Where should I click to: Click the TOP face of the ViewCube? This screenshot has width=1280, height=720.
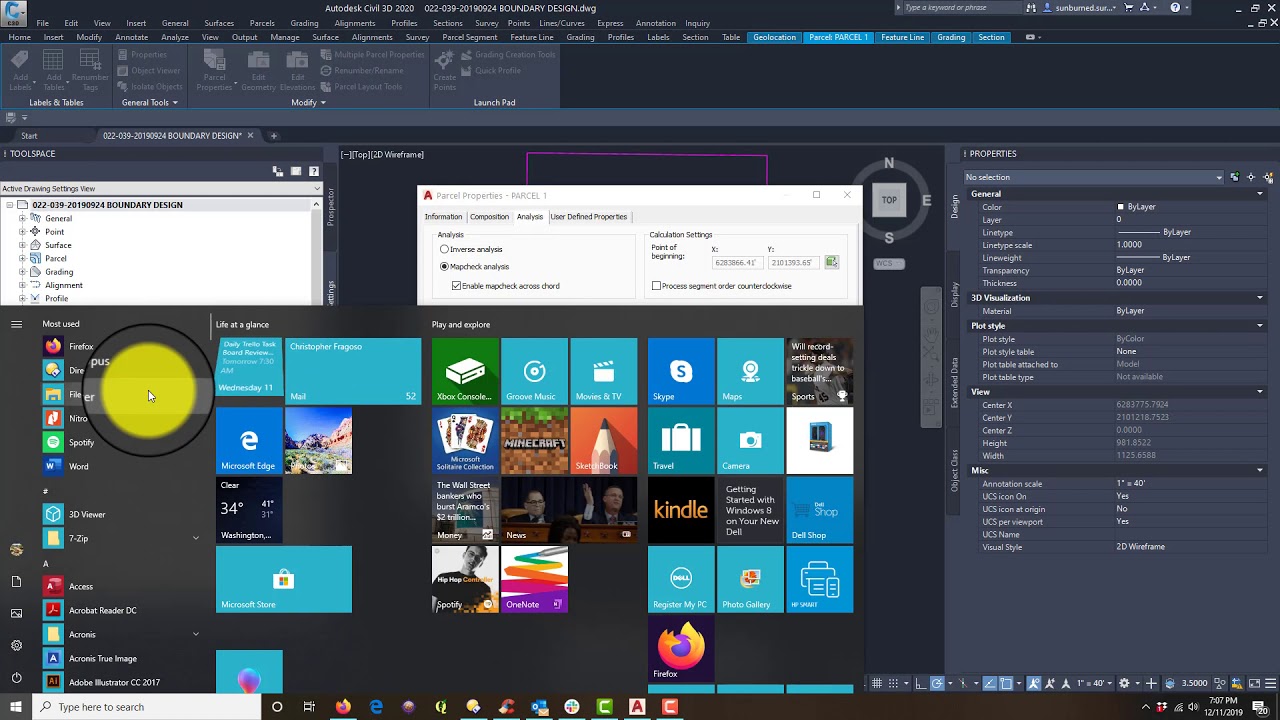coord(889,200)
